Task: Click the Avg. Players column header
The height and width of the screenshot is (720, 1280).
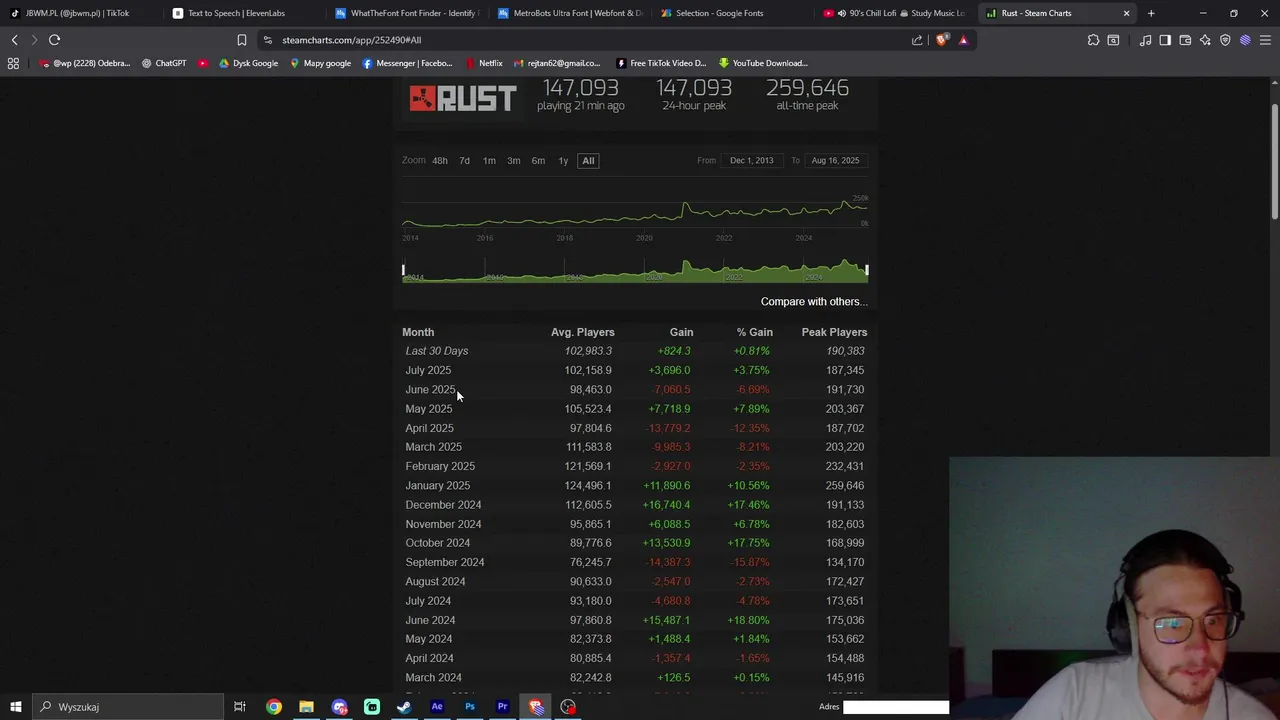Action: click(582, 332)
